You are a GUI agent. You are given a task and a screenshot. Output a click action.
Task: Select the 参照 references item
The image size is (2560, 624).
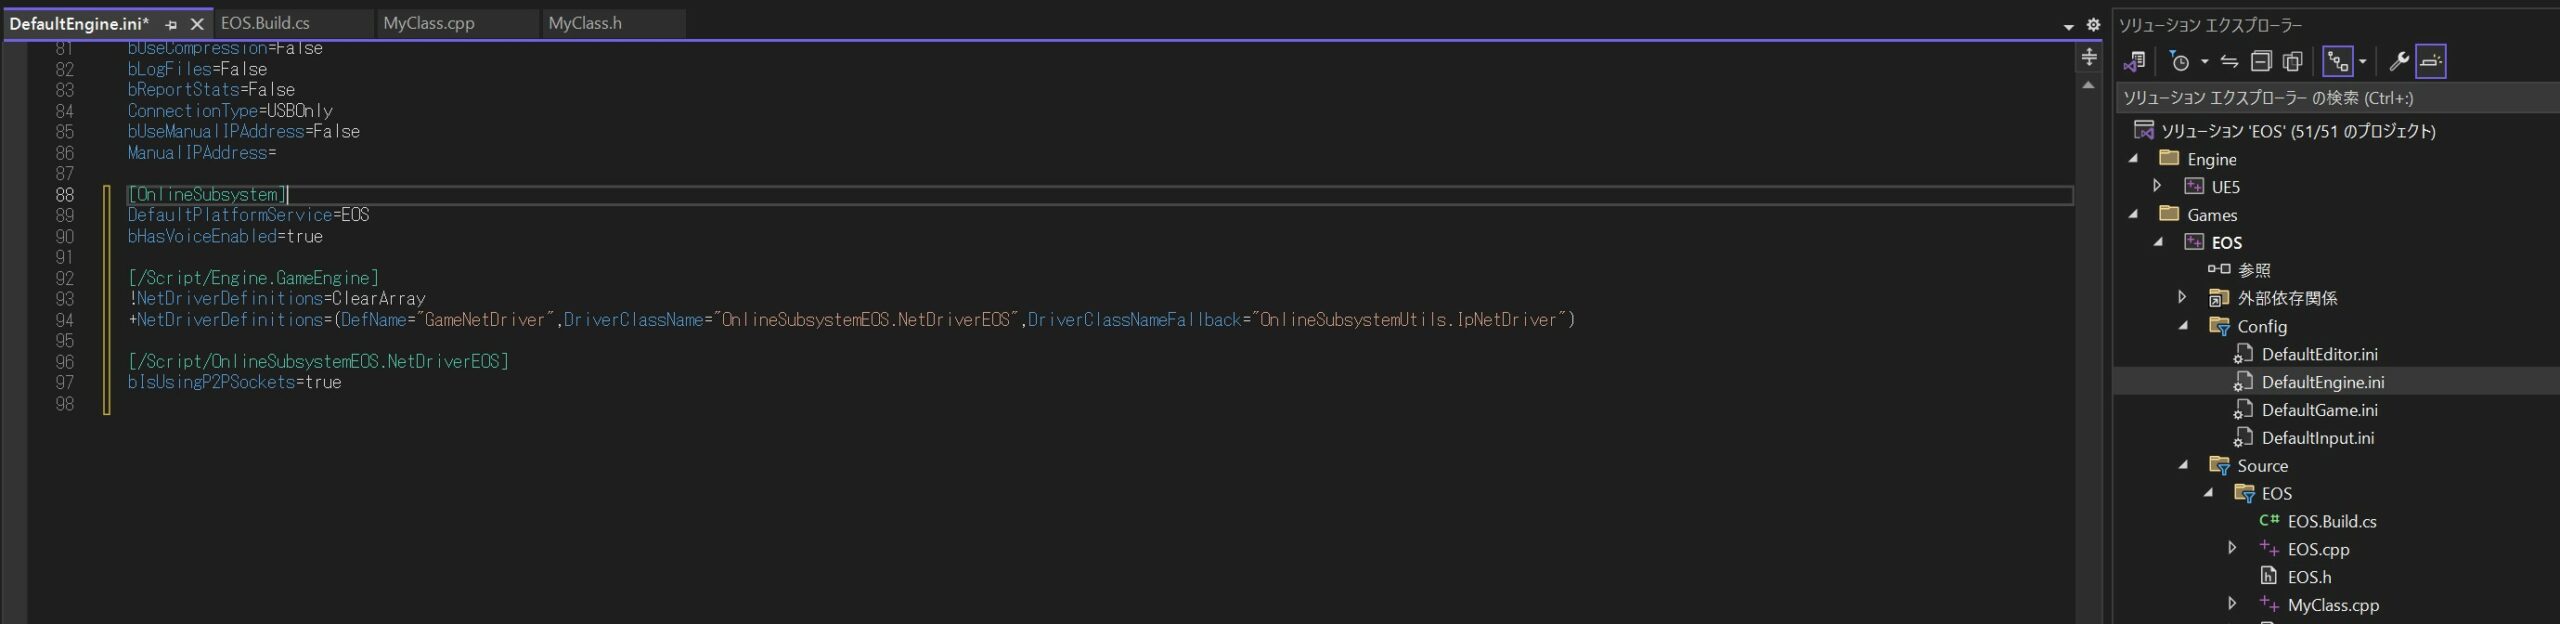point(2254,270)
